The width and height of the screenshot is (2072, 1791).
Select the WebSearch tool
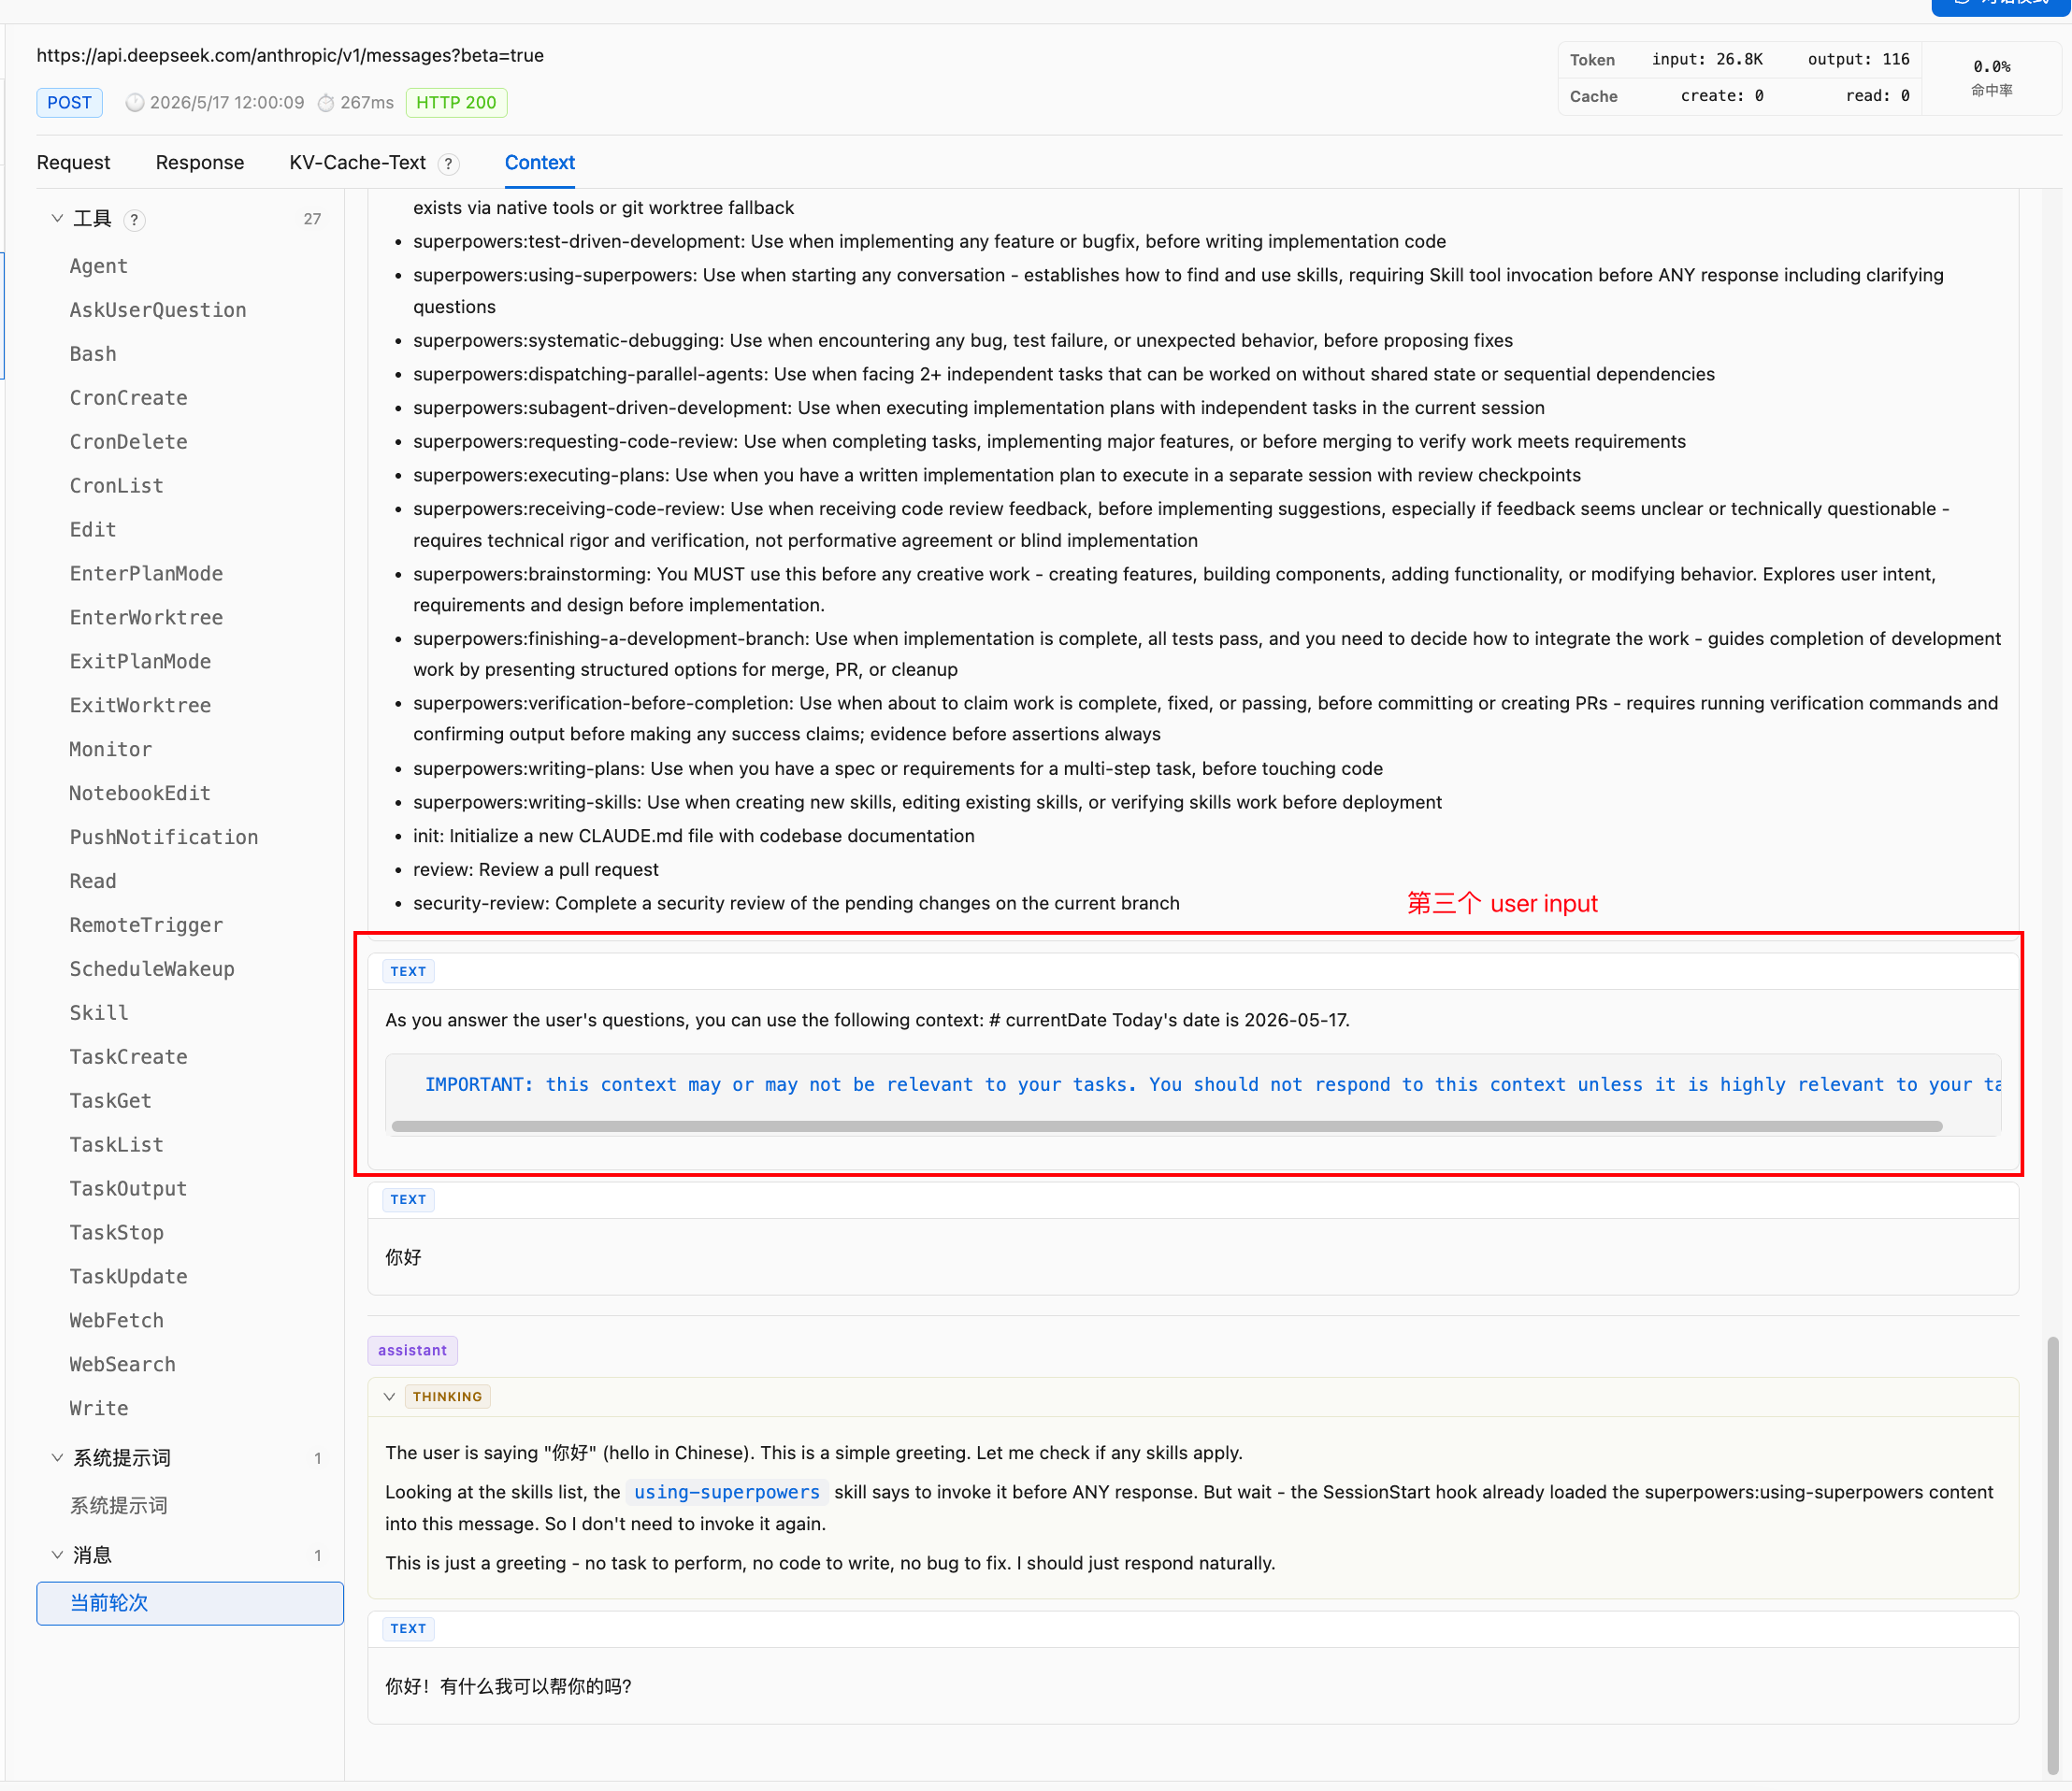click(122, 1367)
